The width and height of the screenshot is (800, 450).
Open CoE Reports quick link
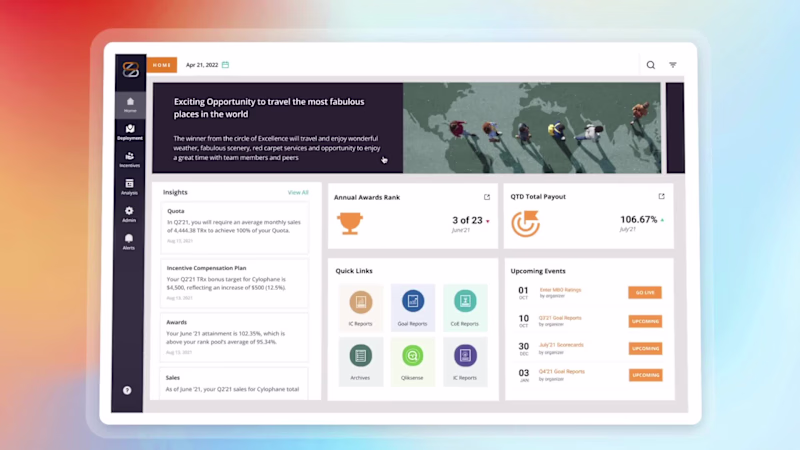coord(465,308)
